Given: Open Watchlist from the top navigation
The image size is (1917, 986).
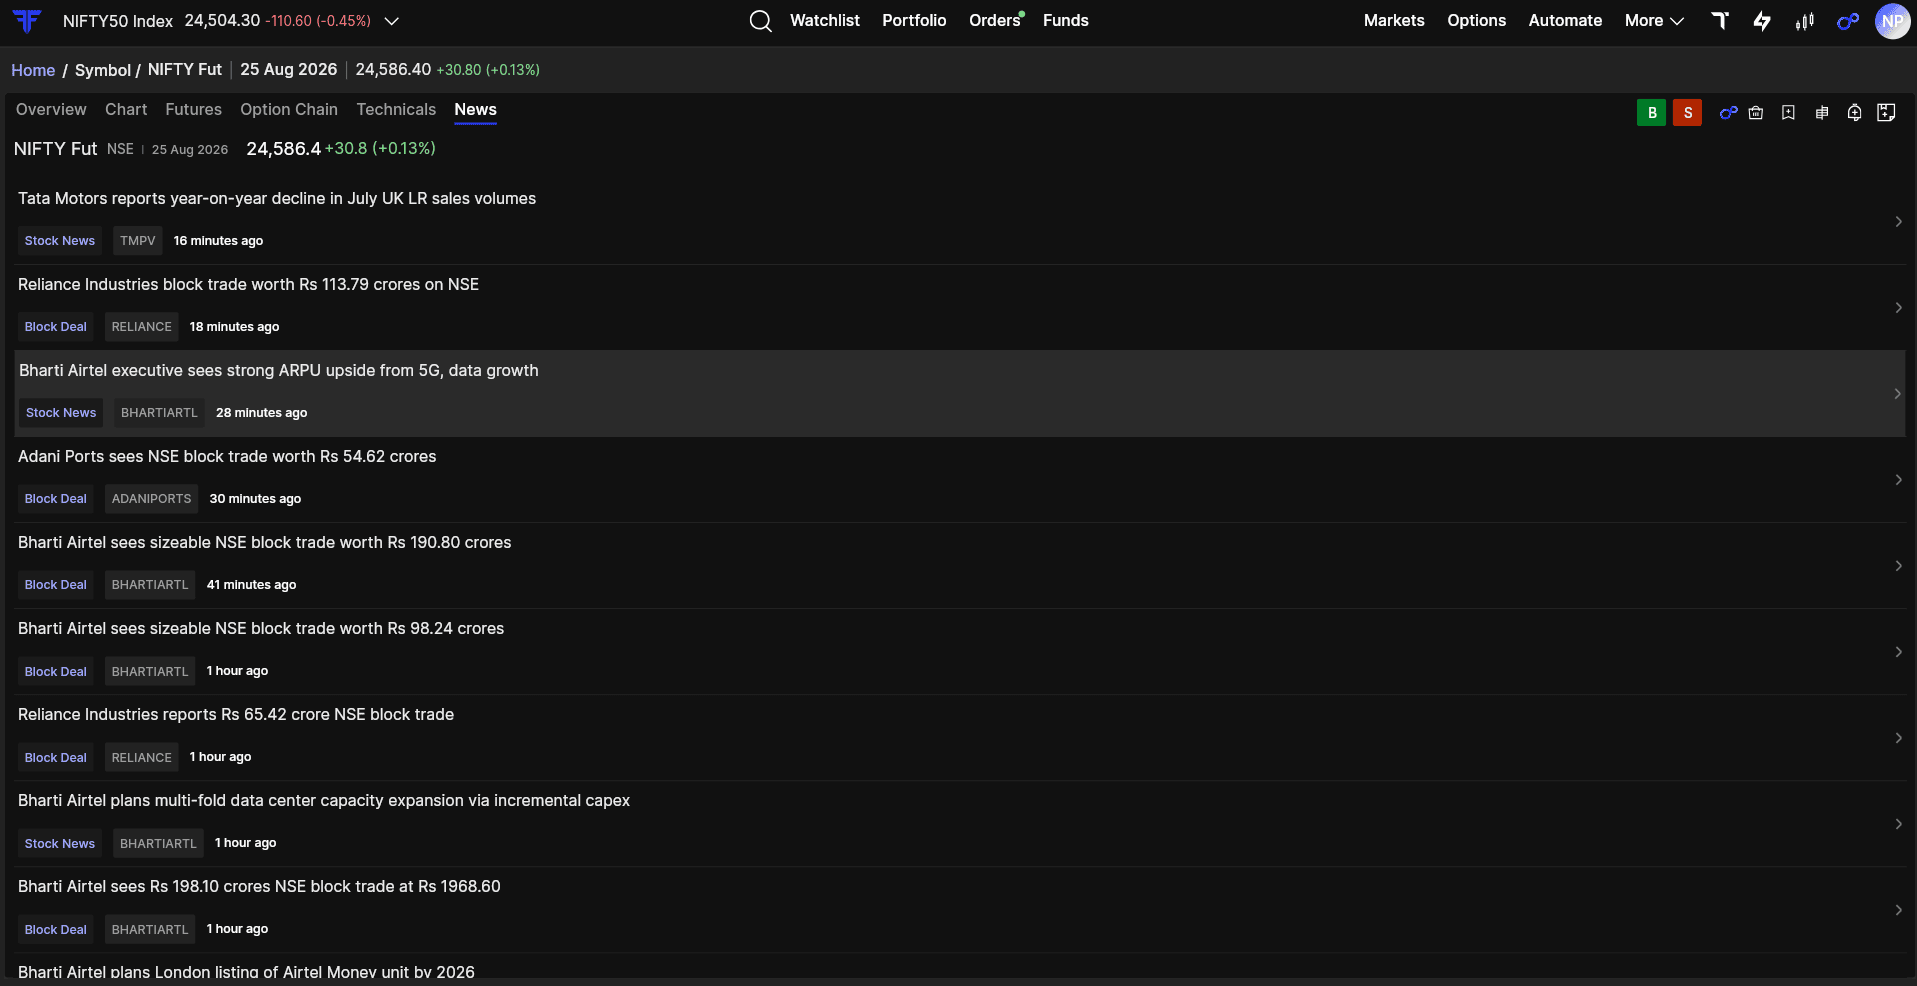Looking at the screenshot, I should pos(825,21).
